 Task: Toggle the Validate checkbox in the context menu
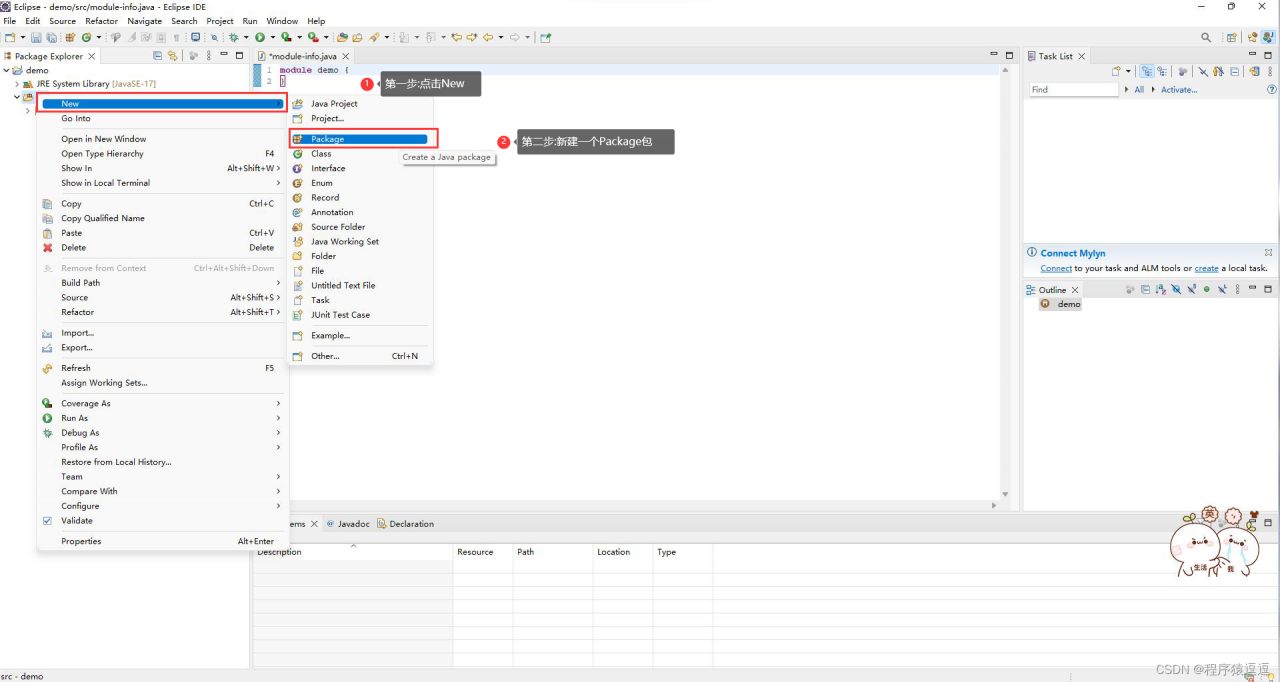coord(47,520)
